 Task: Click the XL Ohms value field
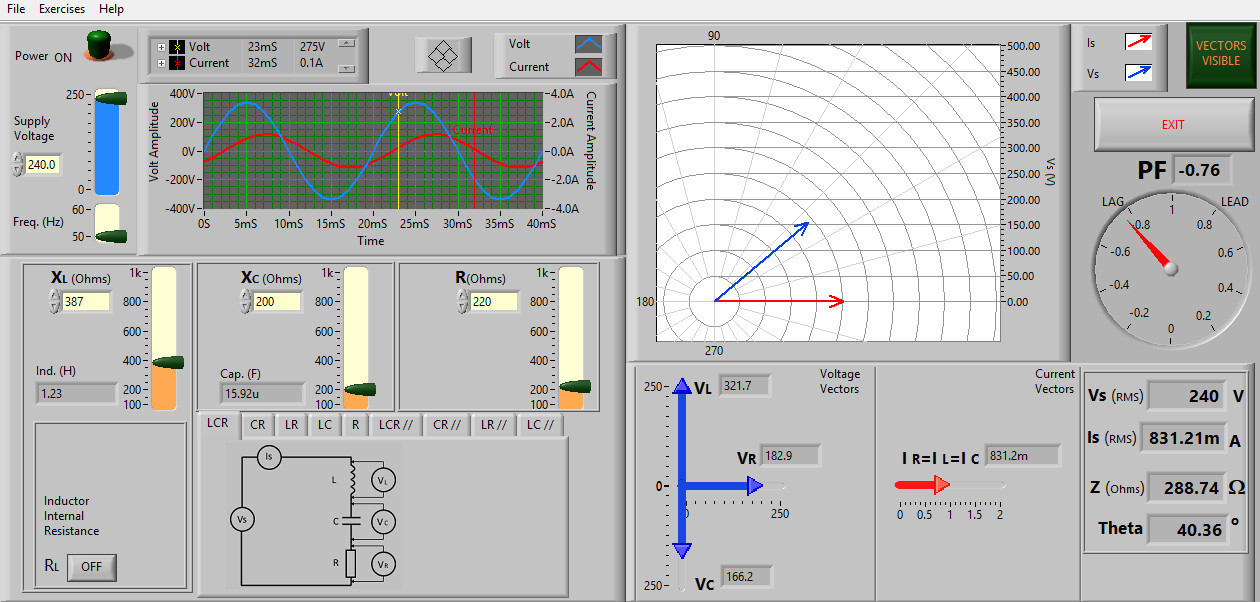point(84,301)
